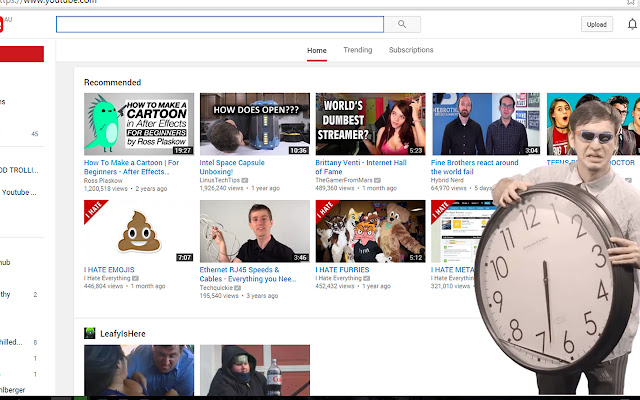The width and height of the screenshot is (640, 400).
Task: Open the notifications bell
Action: 631,24
